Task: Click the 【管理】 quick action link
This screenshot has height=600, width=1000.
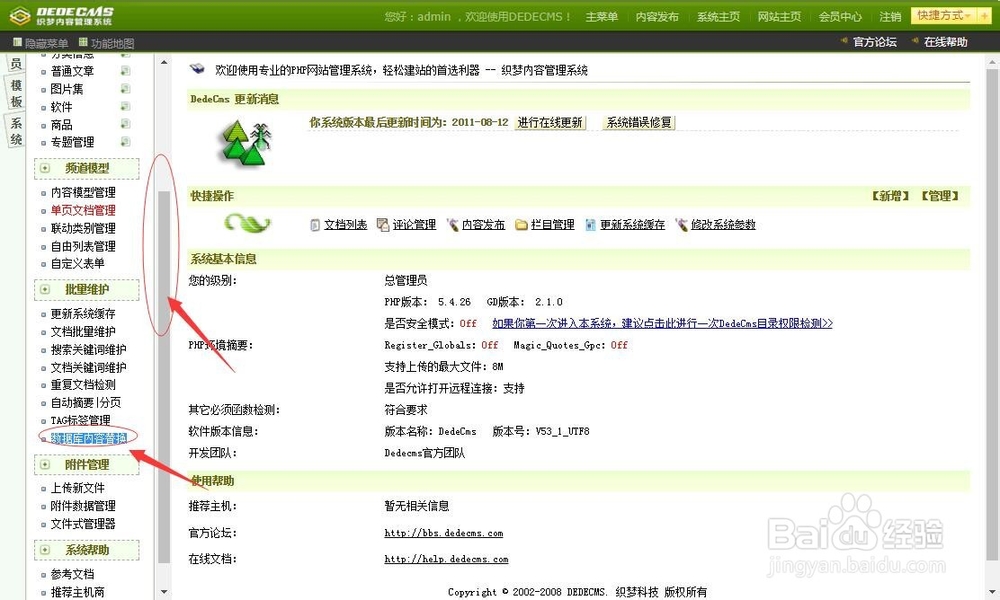Action: (x=939, y=196)
